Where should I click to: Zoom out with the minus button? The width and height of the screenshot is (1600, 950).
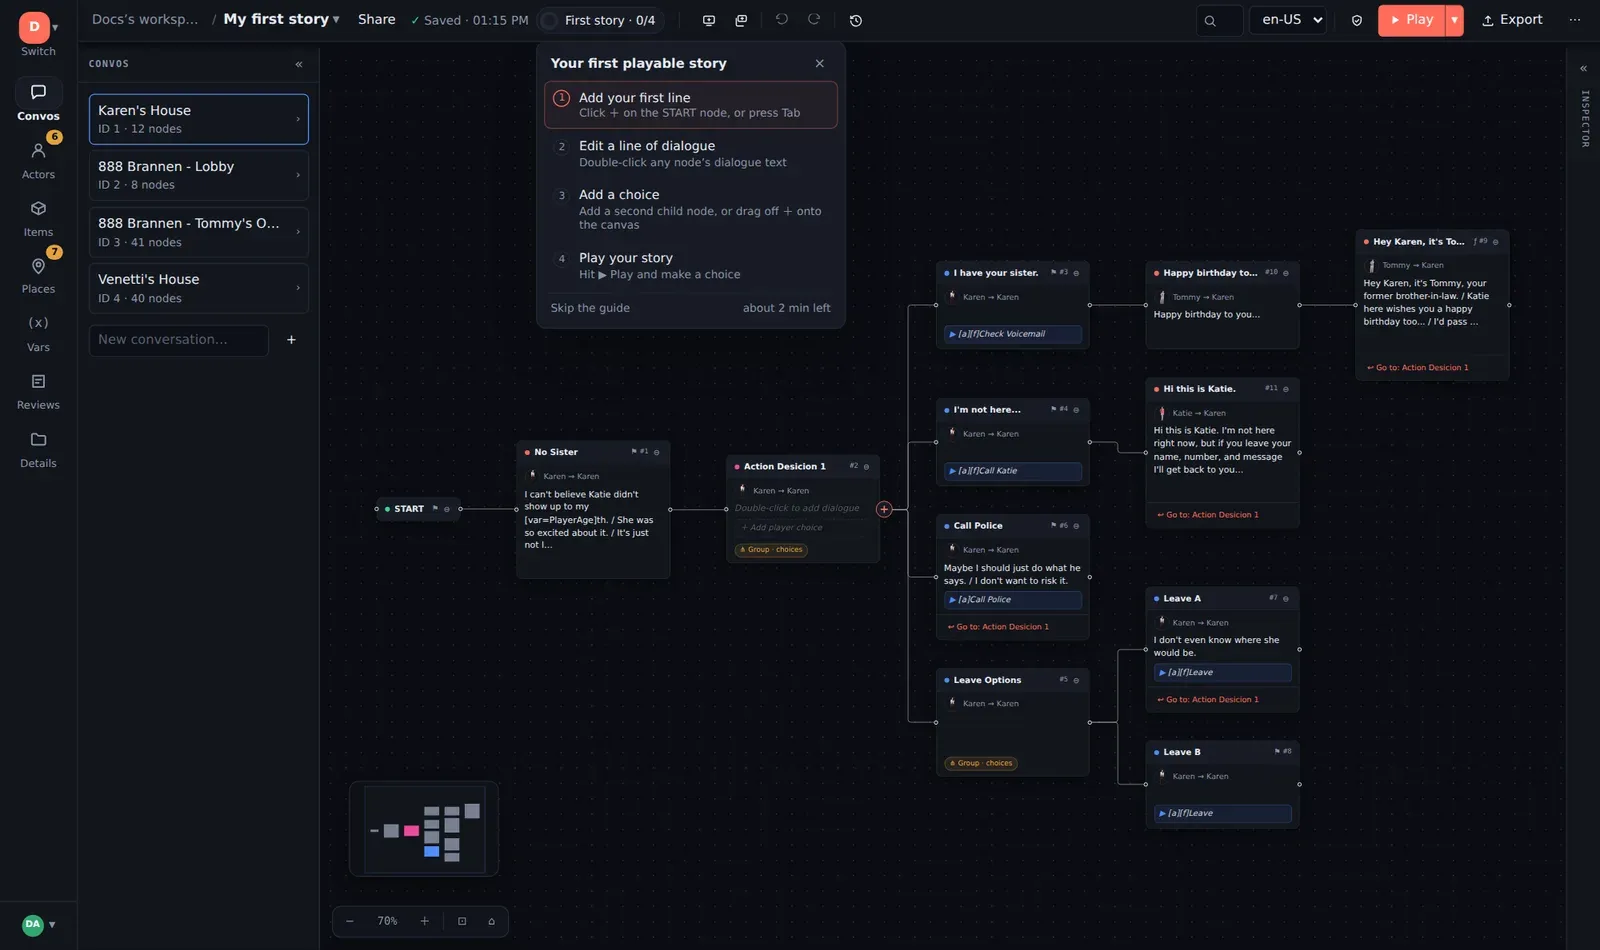[350, 921]
